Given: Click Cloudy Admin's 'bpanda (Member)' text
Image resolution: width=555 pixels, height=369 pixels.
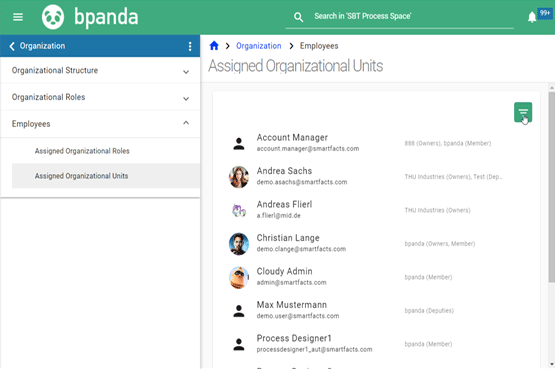Looking at the screenshot, I should 428,277.
